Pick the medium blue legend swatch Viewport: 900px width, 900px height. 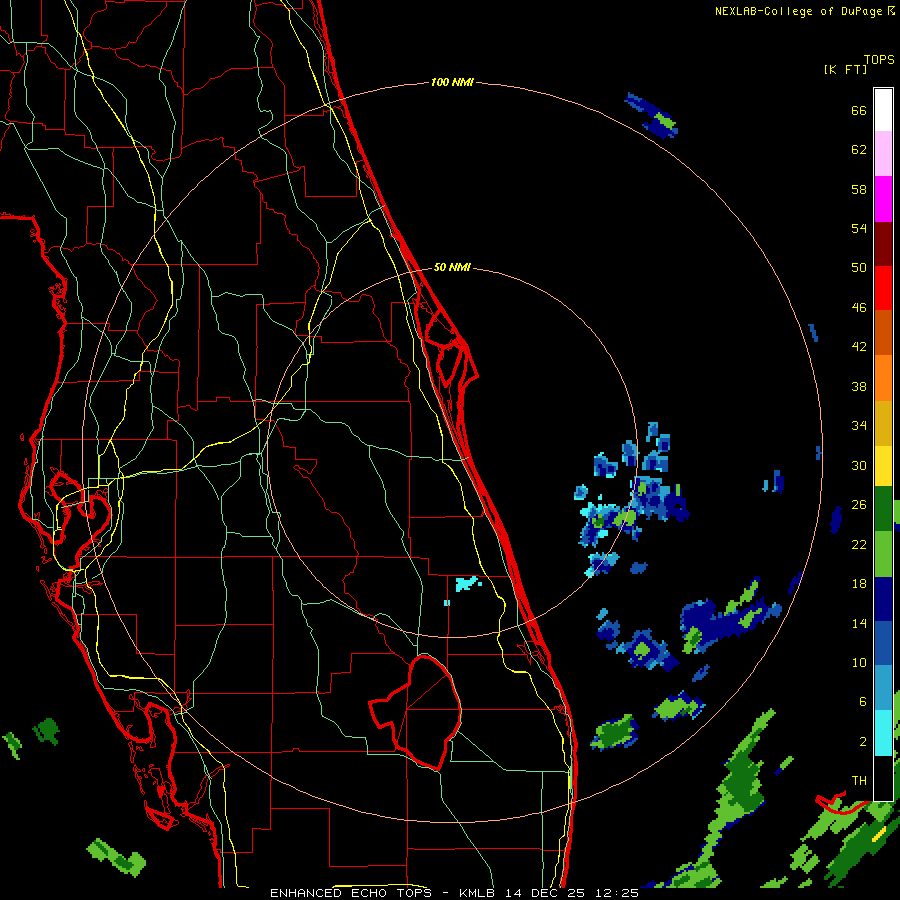click(883, 643)
